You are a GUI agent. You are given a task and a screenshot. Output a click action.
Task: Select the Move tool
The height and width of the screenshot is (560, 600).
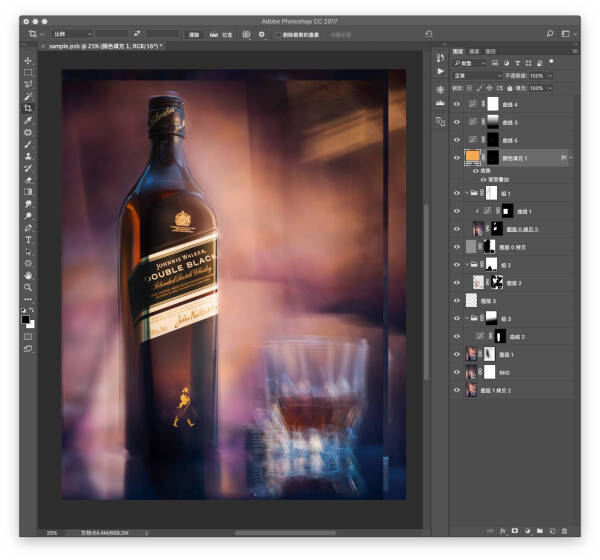coord(28,61)
